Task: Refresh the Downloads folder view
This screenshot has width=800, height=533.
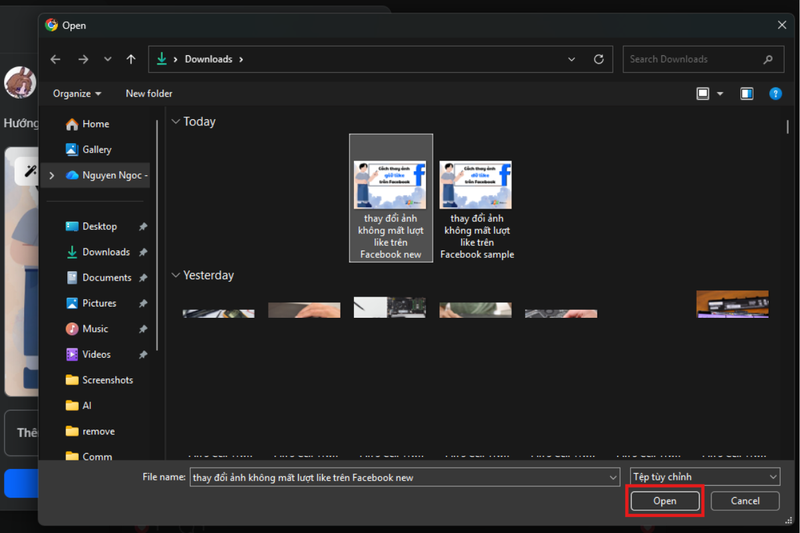Action: [599, 59]
